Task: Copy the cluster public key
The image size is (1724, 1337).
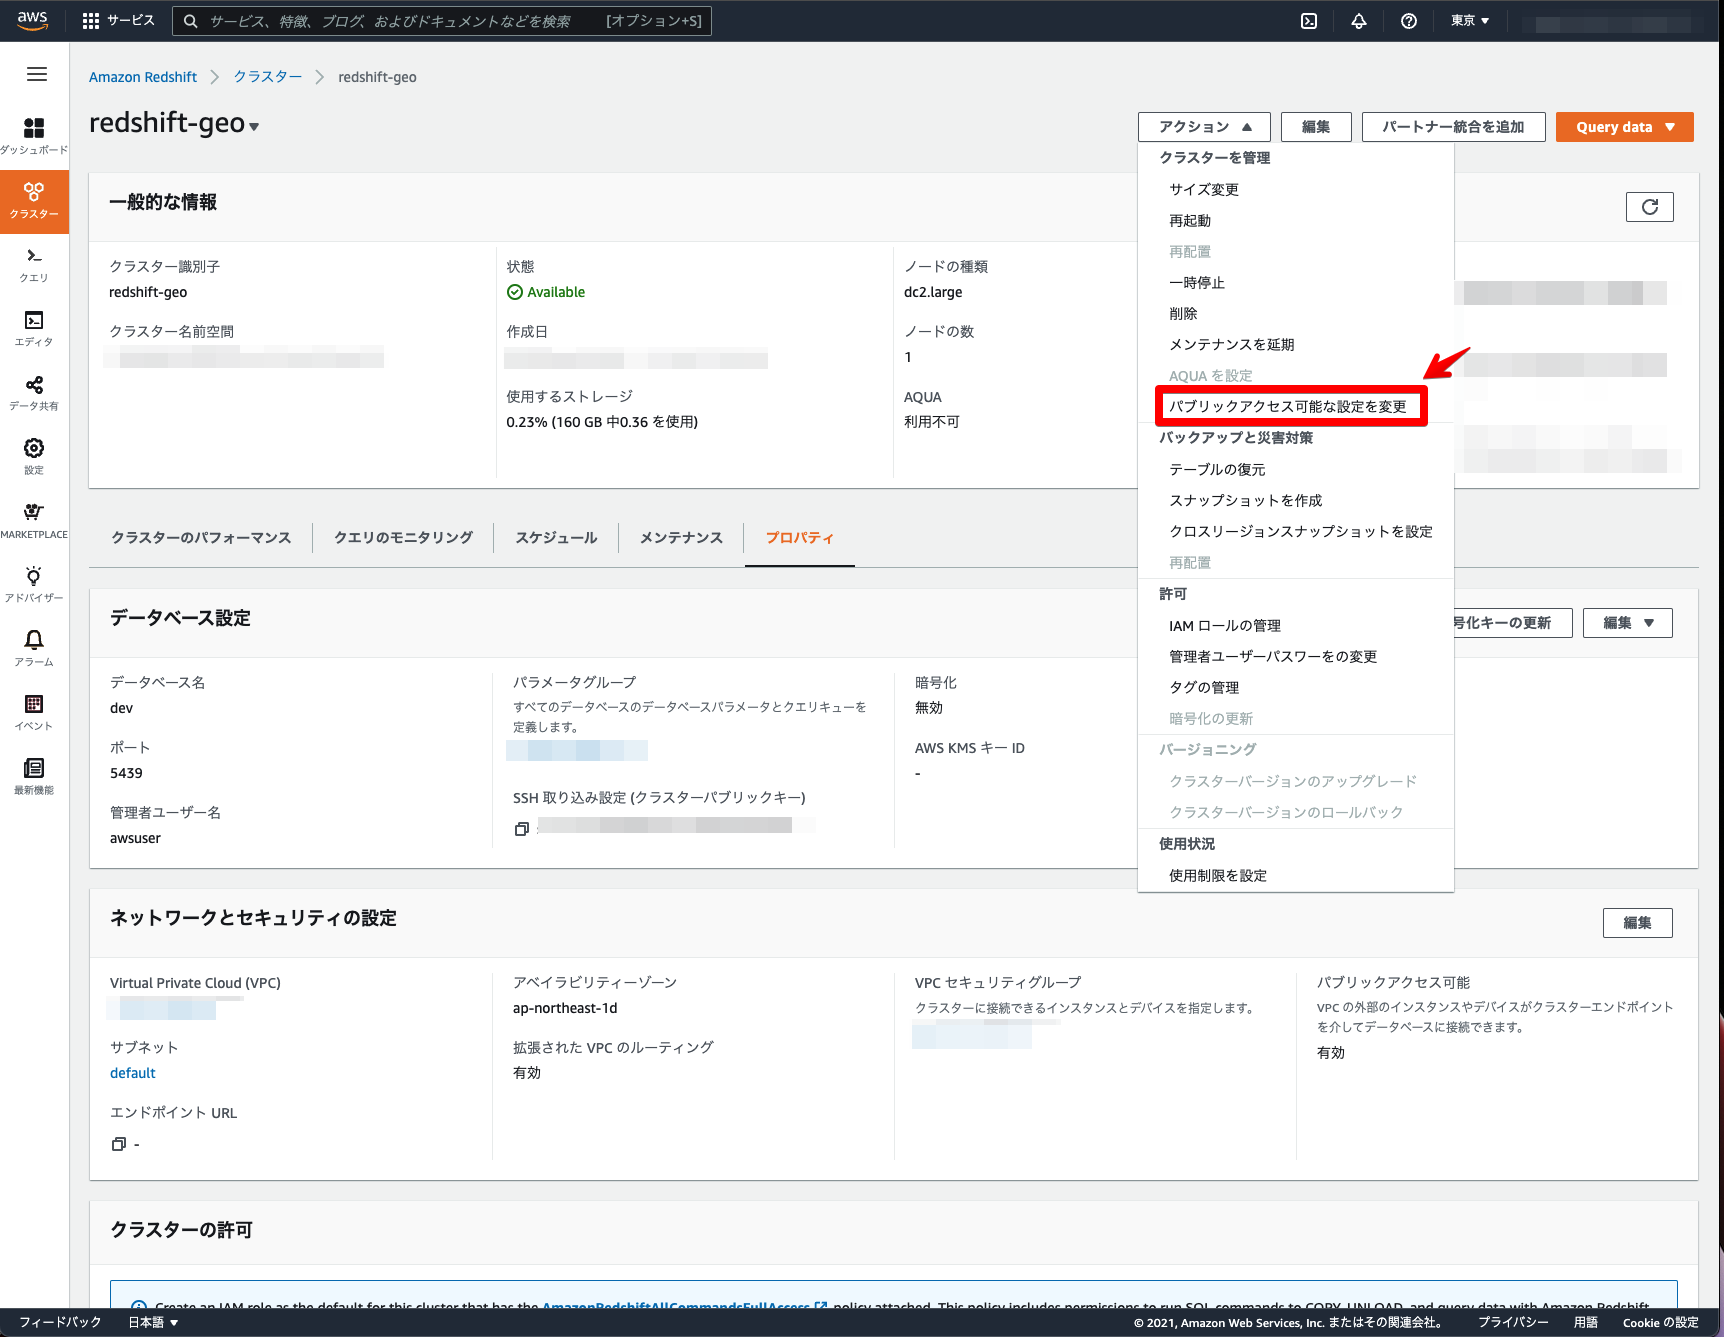Action: 521,827
